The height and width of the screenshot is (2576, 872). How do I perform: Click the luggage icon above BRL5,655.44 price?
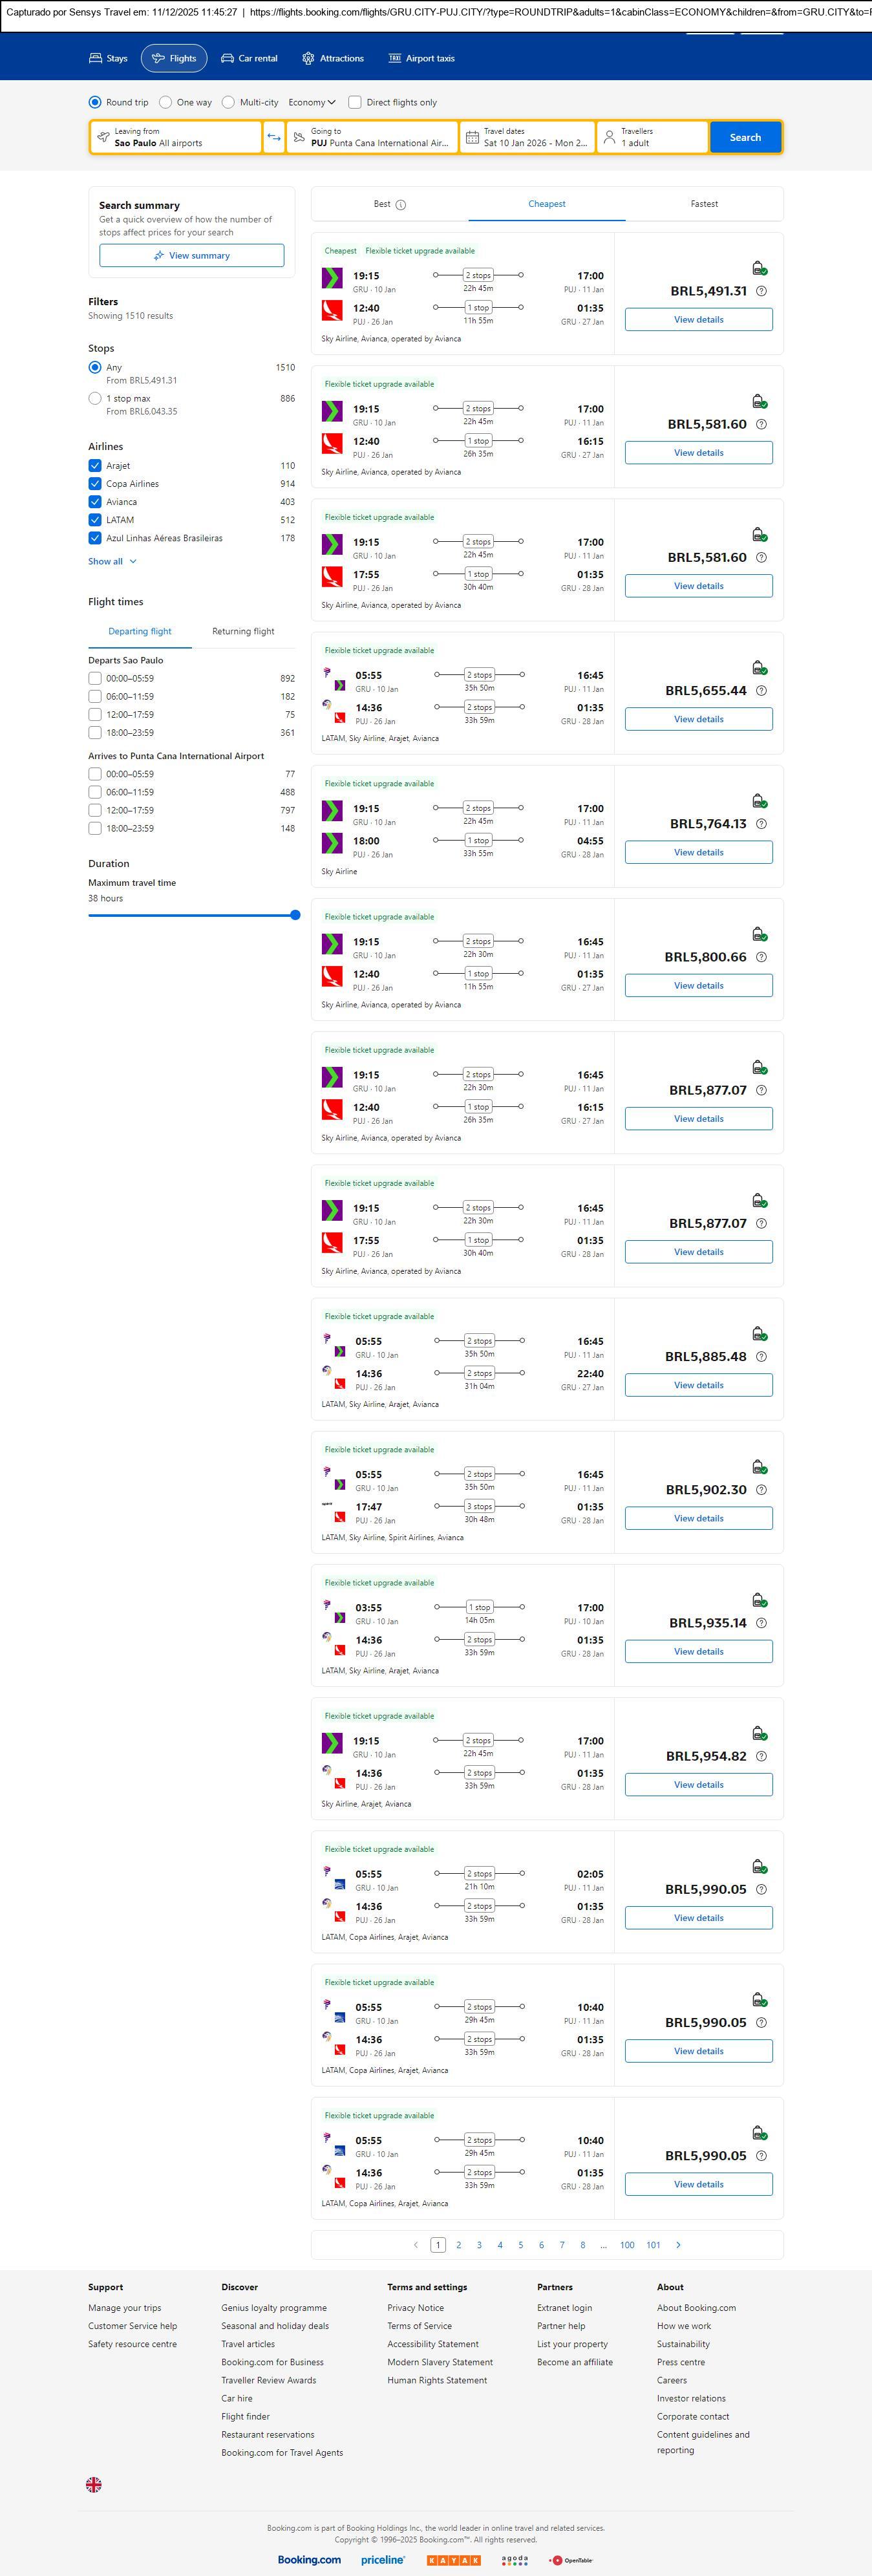(759, 668)
